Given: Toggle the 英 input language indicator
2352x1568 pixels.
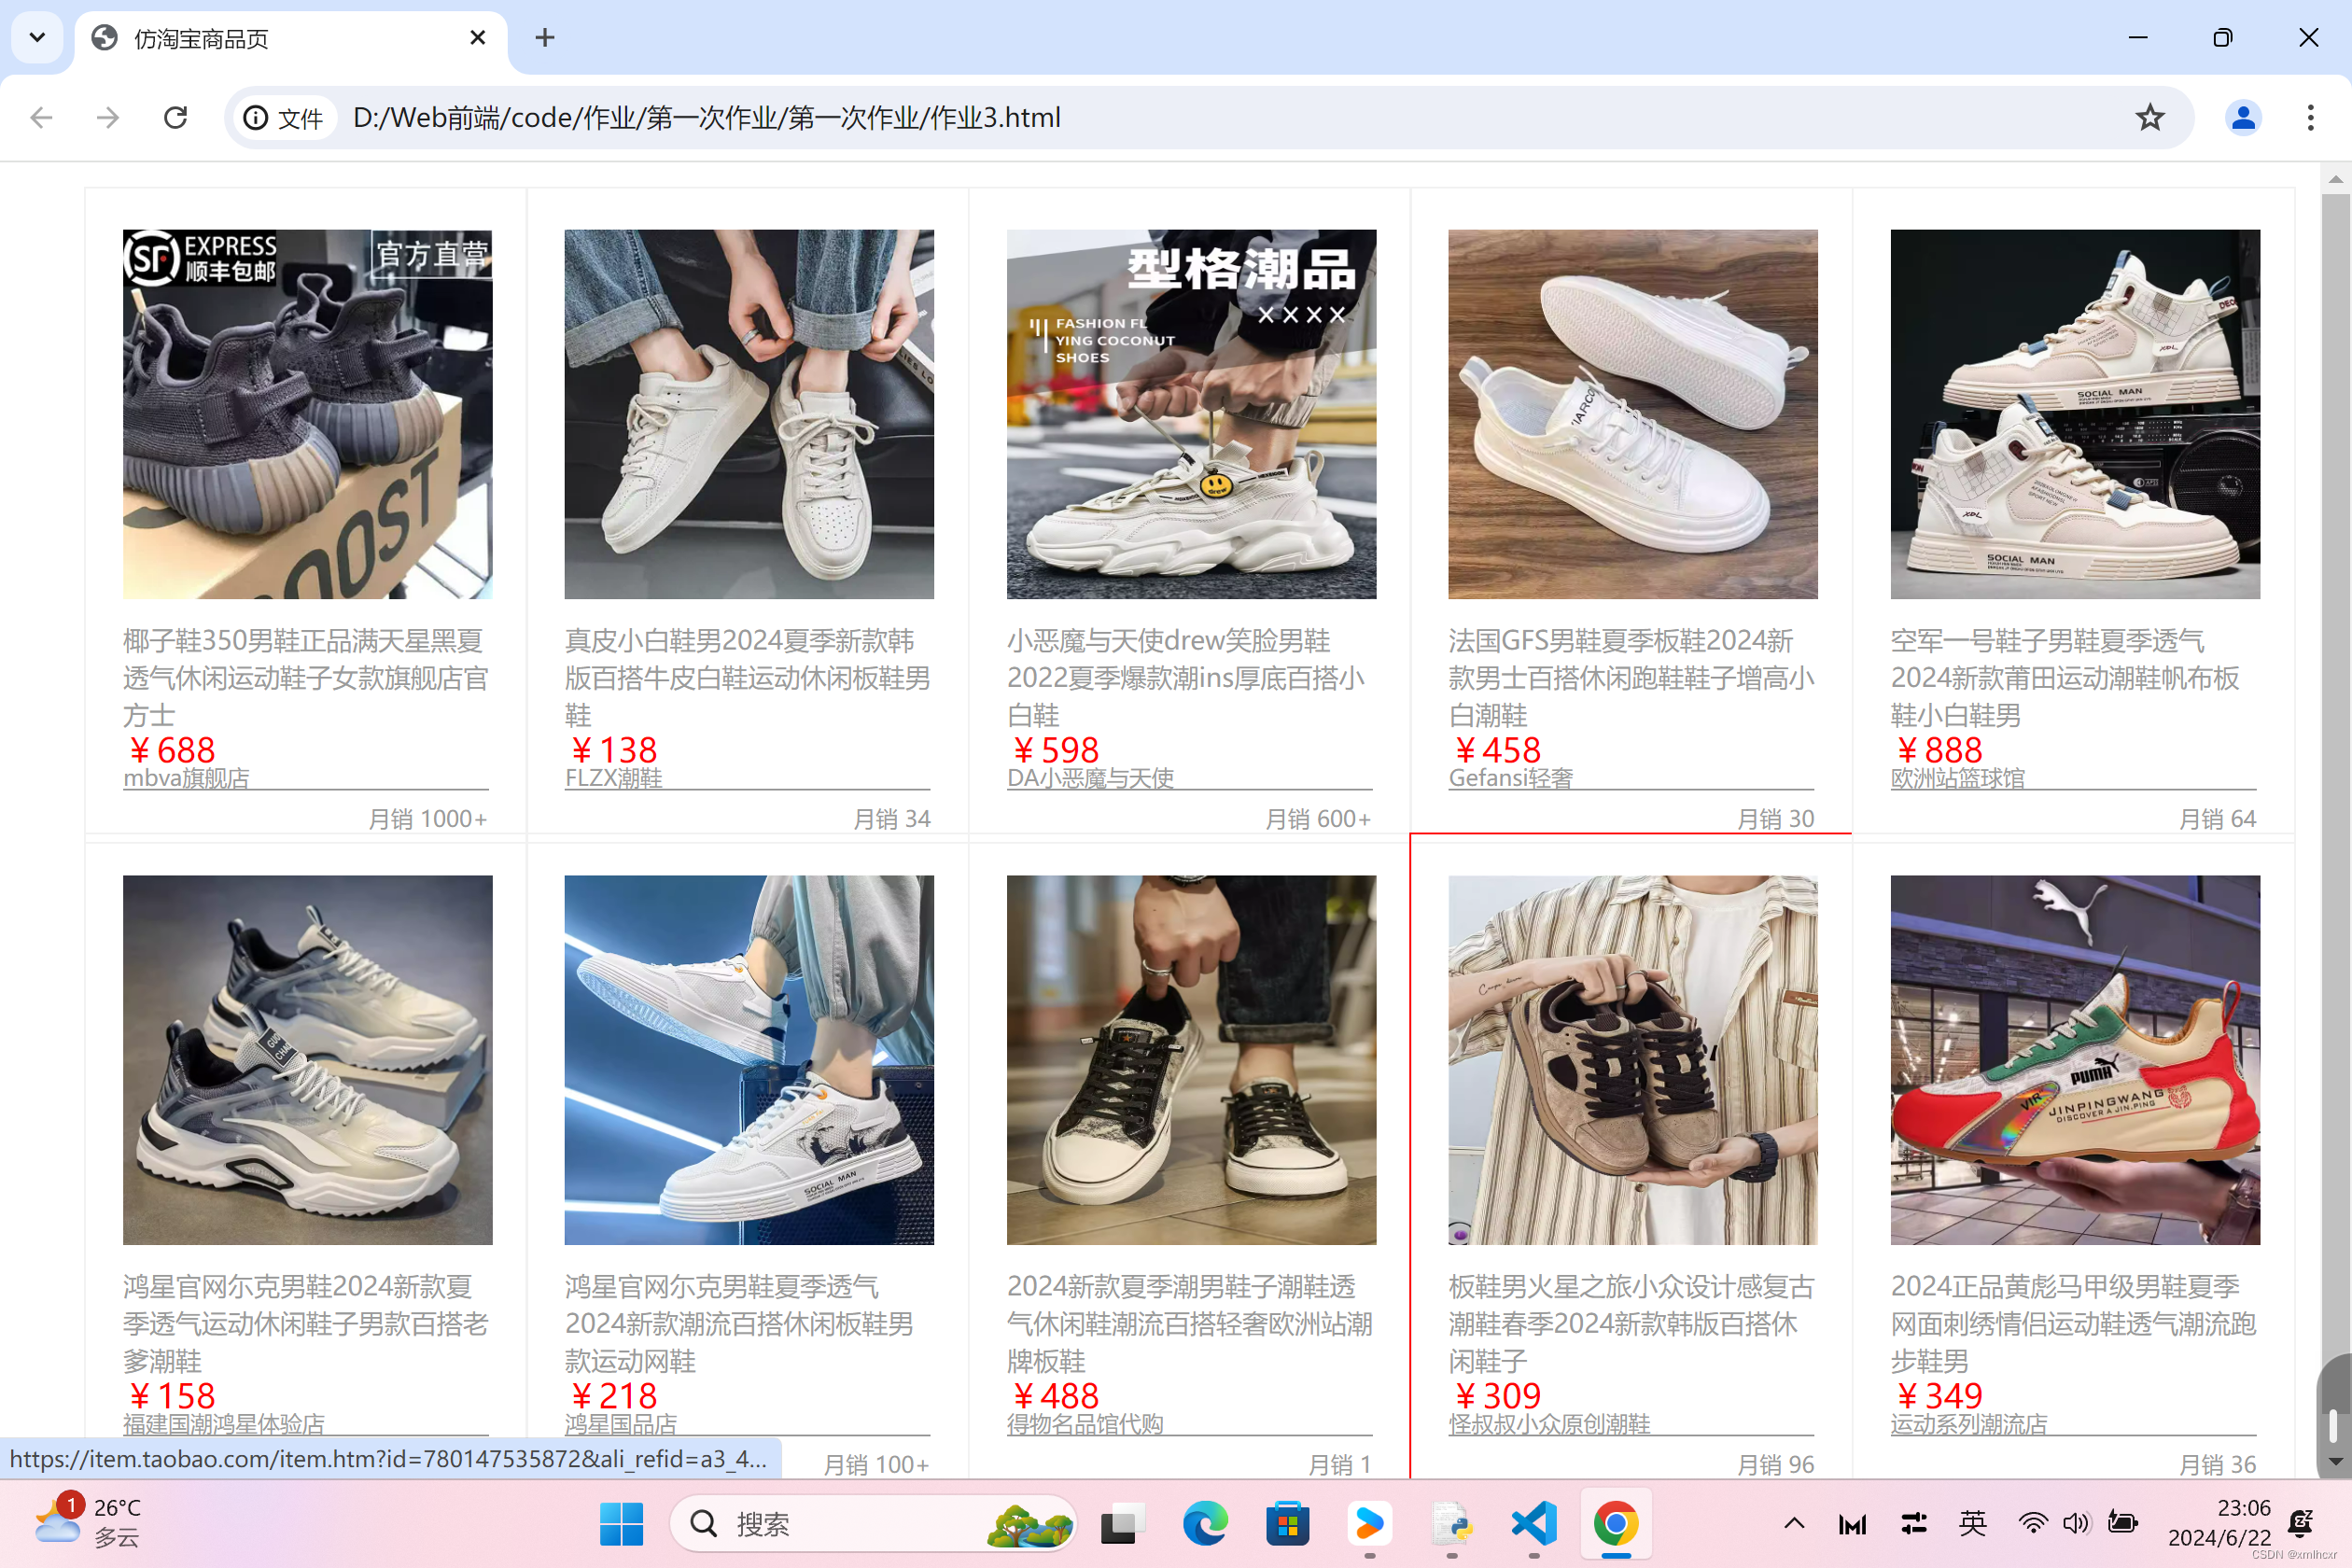Looking at the screenshot, I should click(x=1972, y=1524).
